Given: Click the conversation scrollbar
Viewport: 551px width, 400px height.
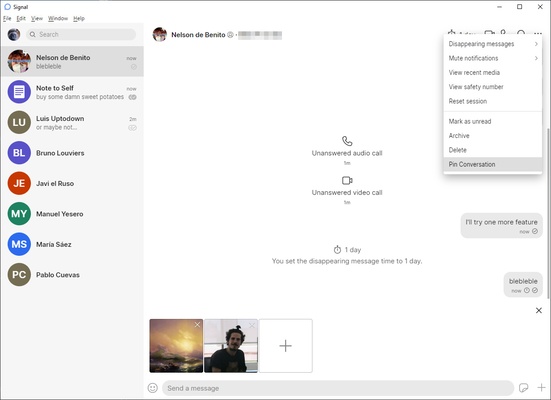Looking at the screenshot, I should [548, 213].
